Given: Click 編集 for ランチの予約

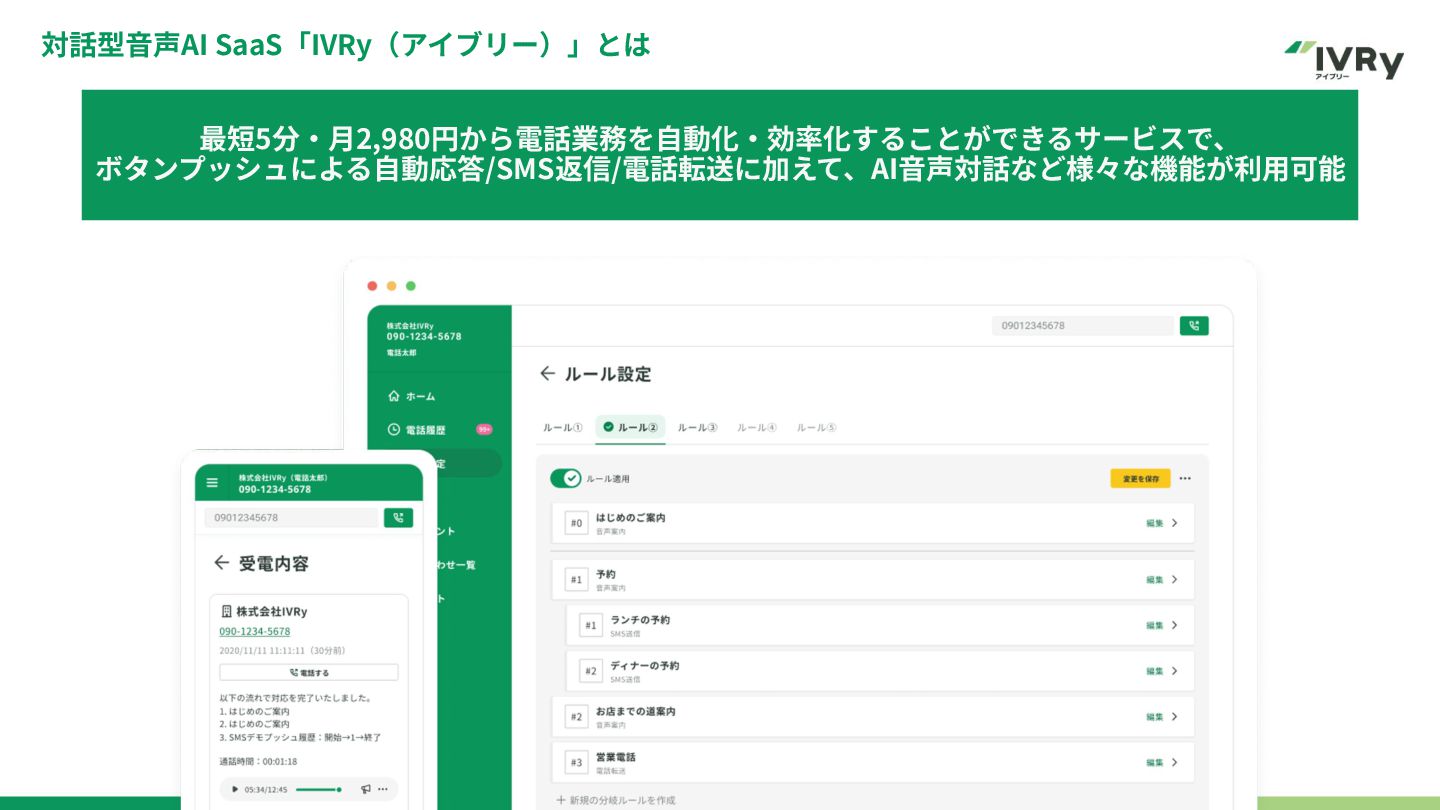Looking at the screenshot, I should pyautogui.click(x=1155, y=626).
